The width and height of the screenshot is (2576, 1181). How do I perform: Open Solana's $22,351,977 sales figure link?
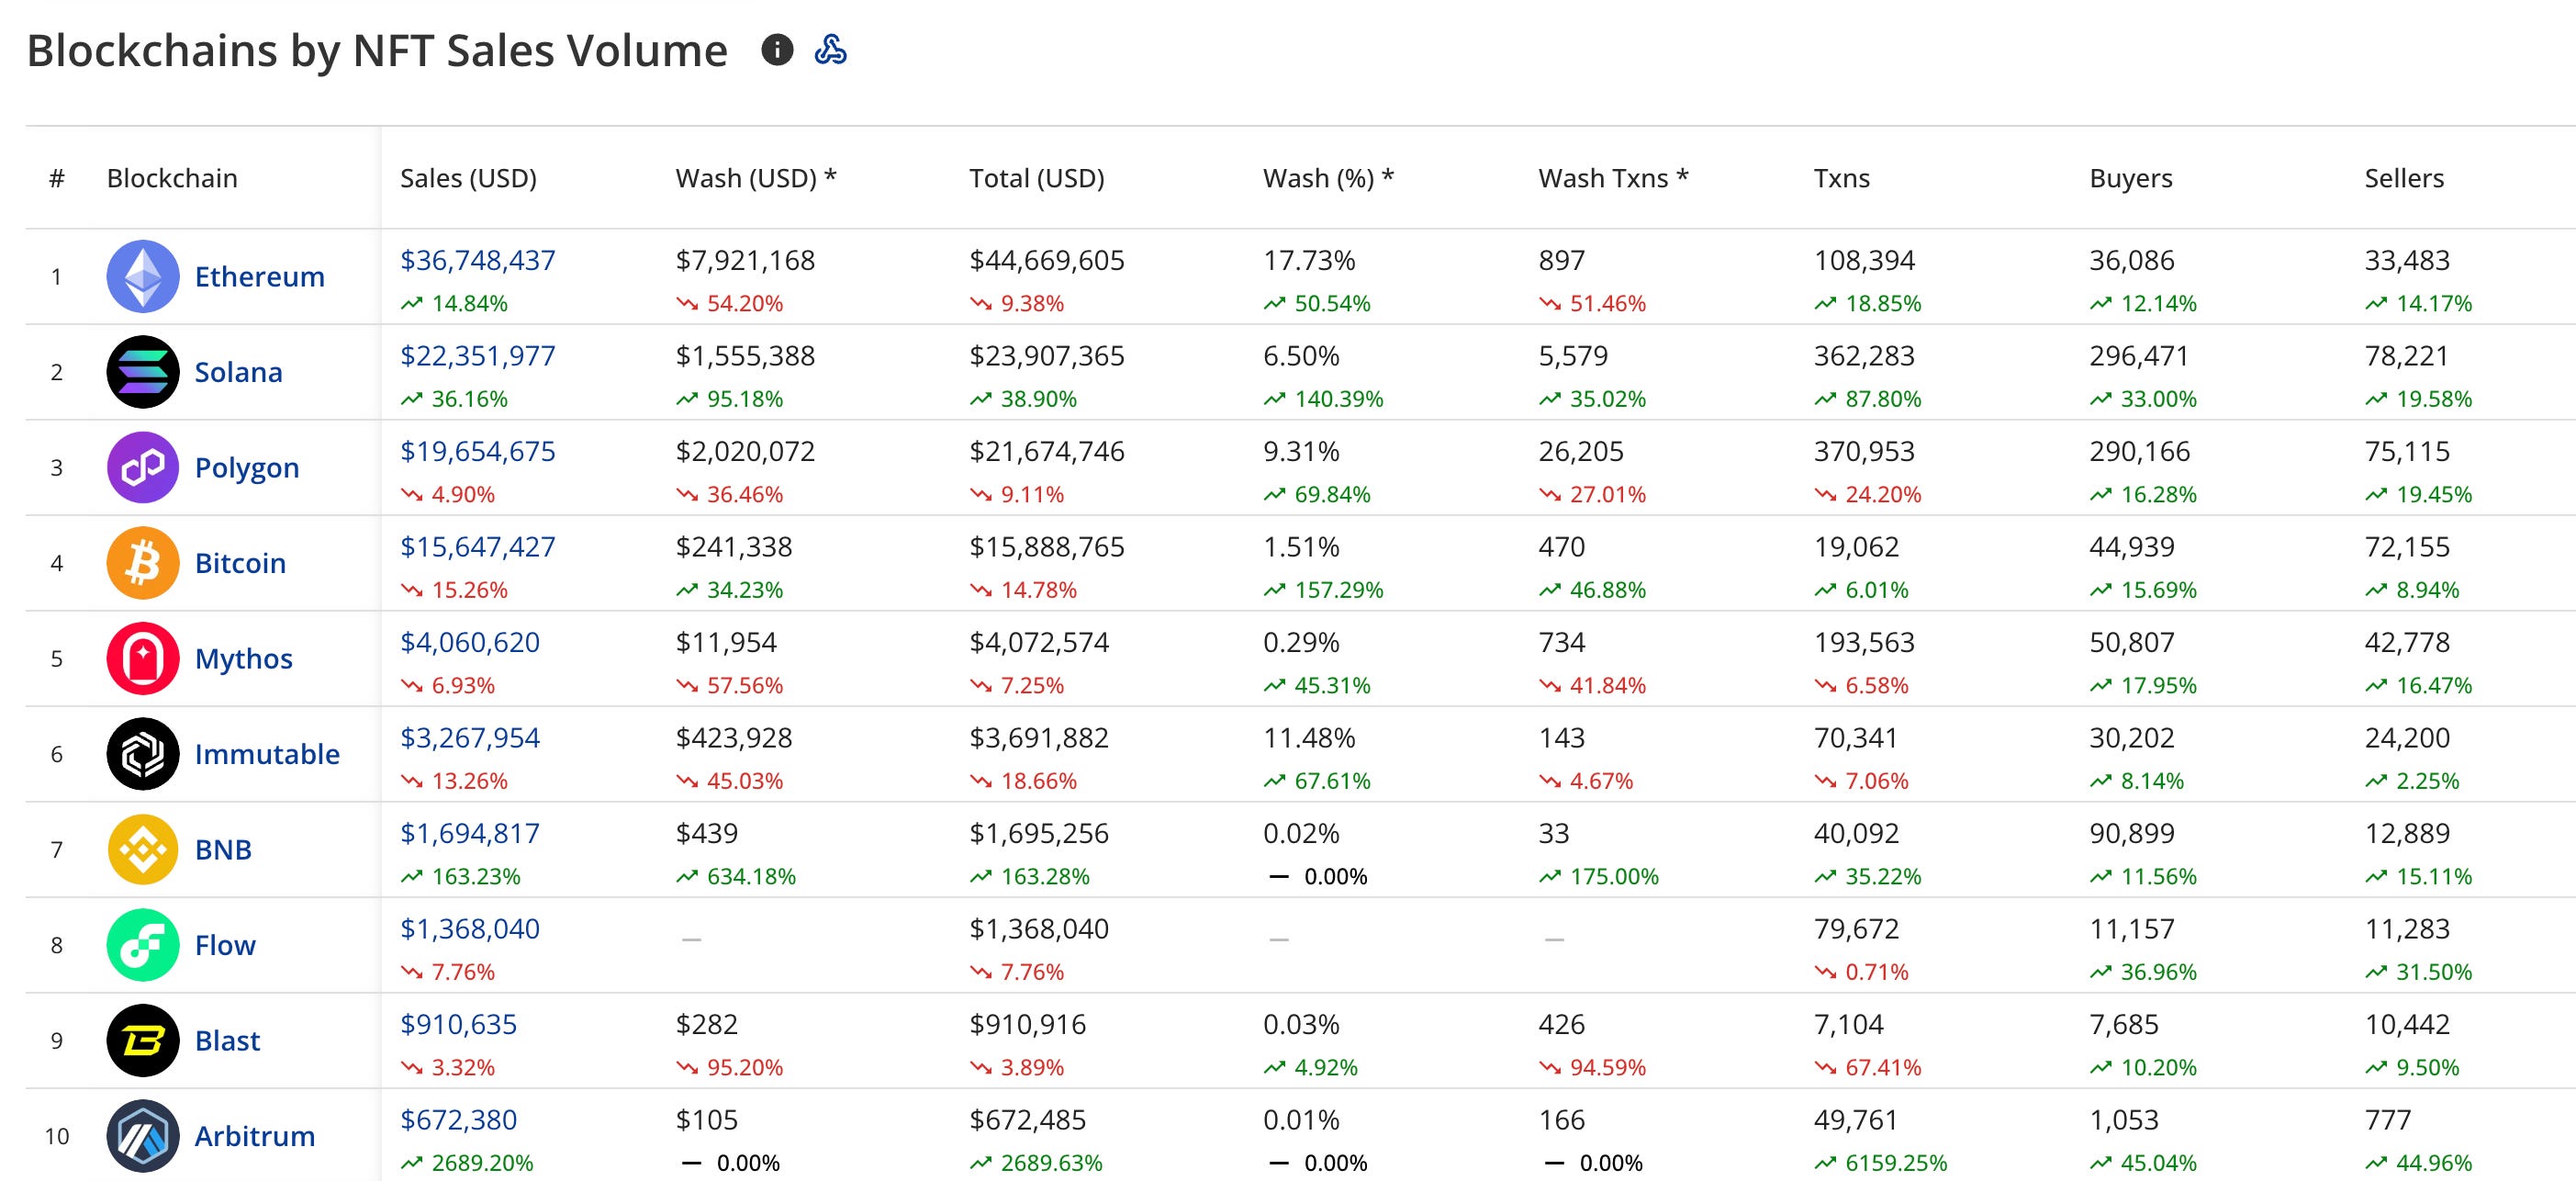(x=477, y=356)
